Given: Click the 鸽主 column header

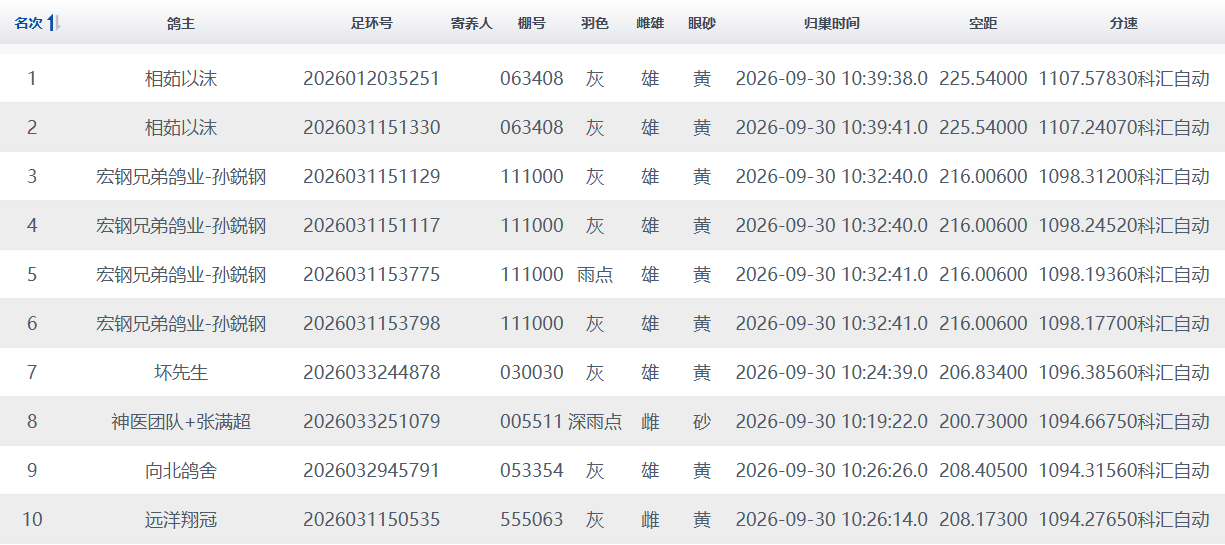Looking at the screenshot, I should [181, 23].
